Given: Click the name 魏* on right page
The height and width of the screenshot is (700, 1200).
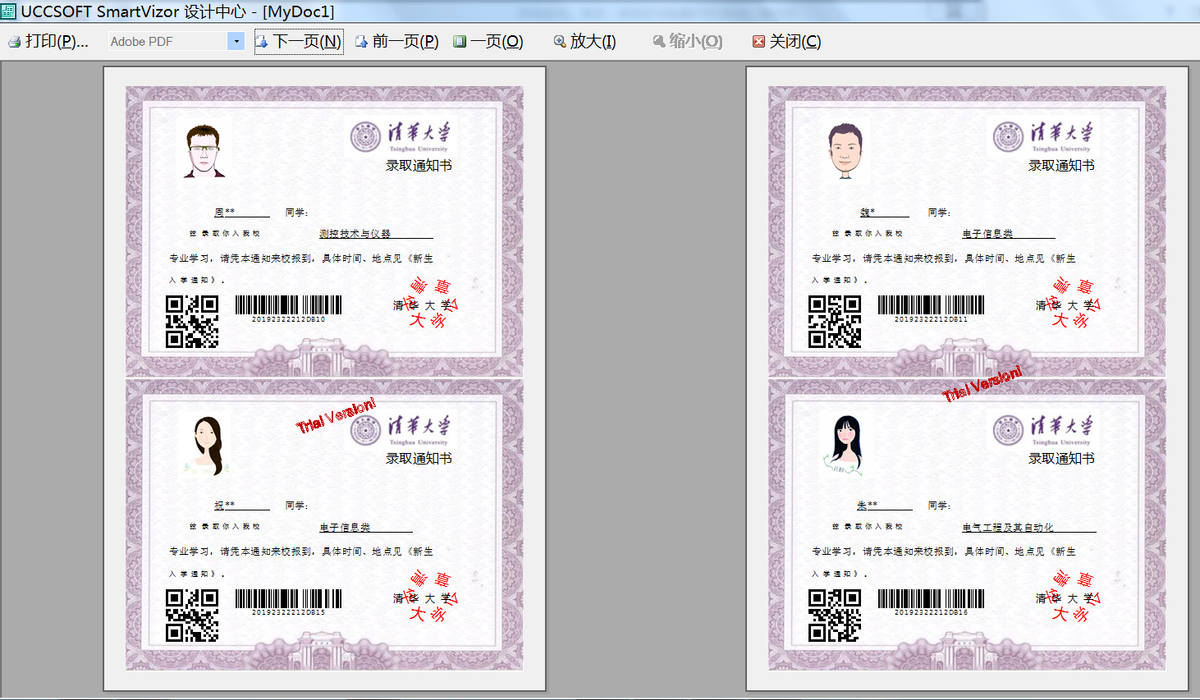Looking at the screenshot, I should pyautogui.click(x=867, y=212).
